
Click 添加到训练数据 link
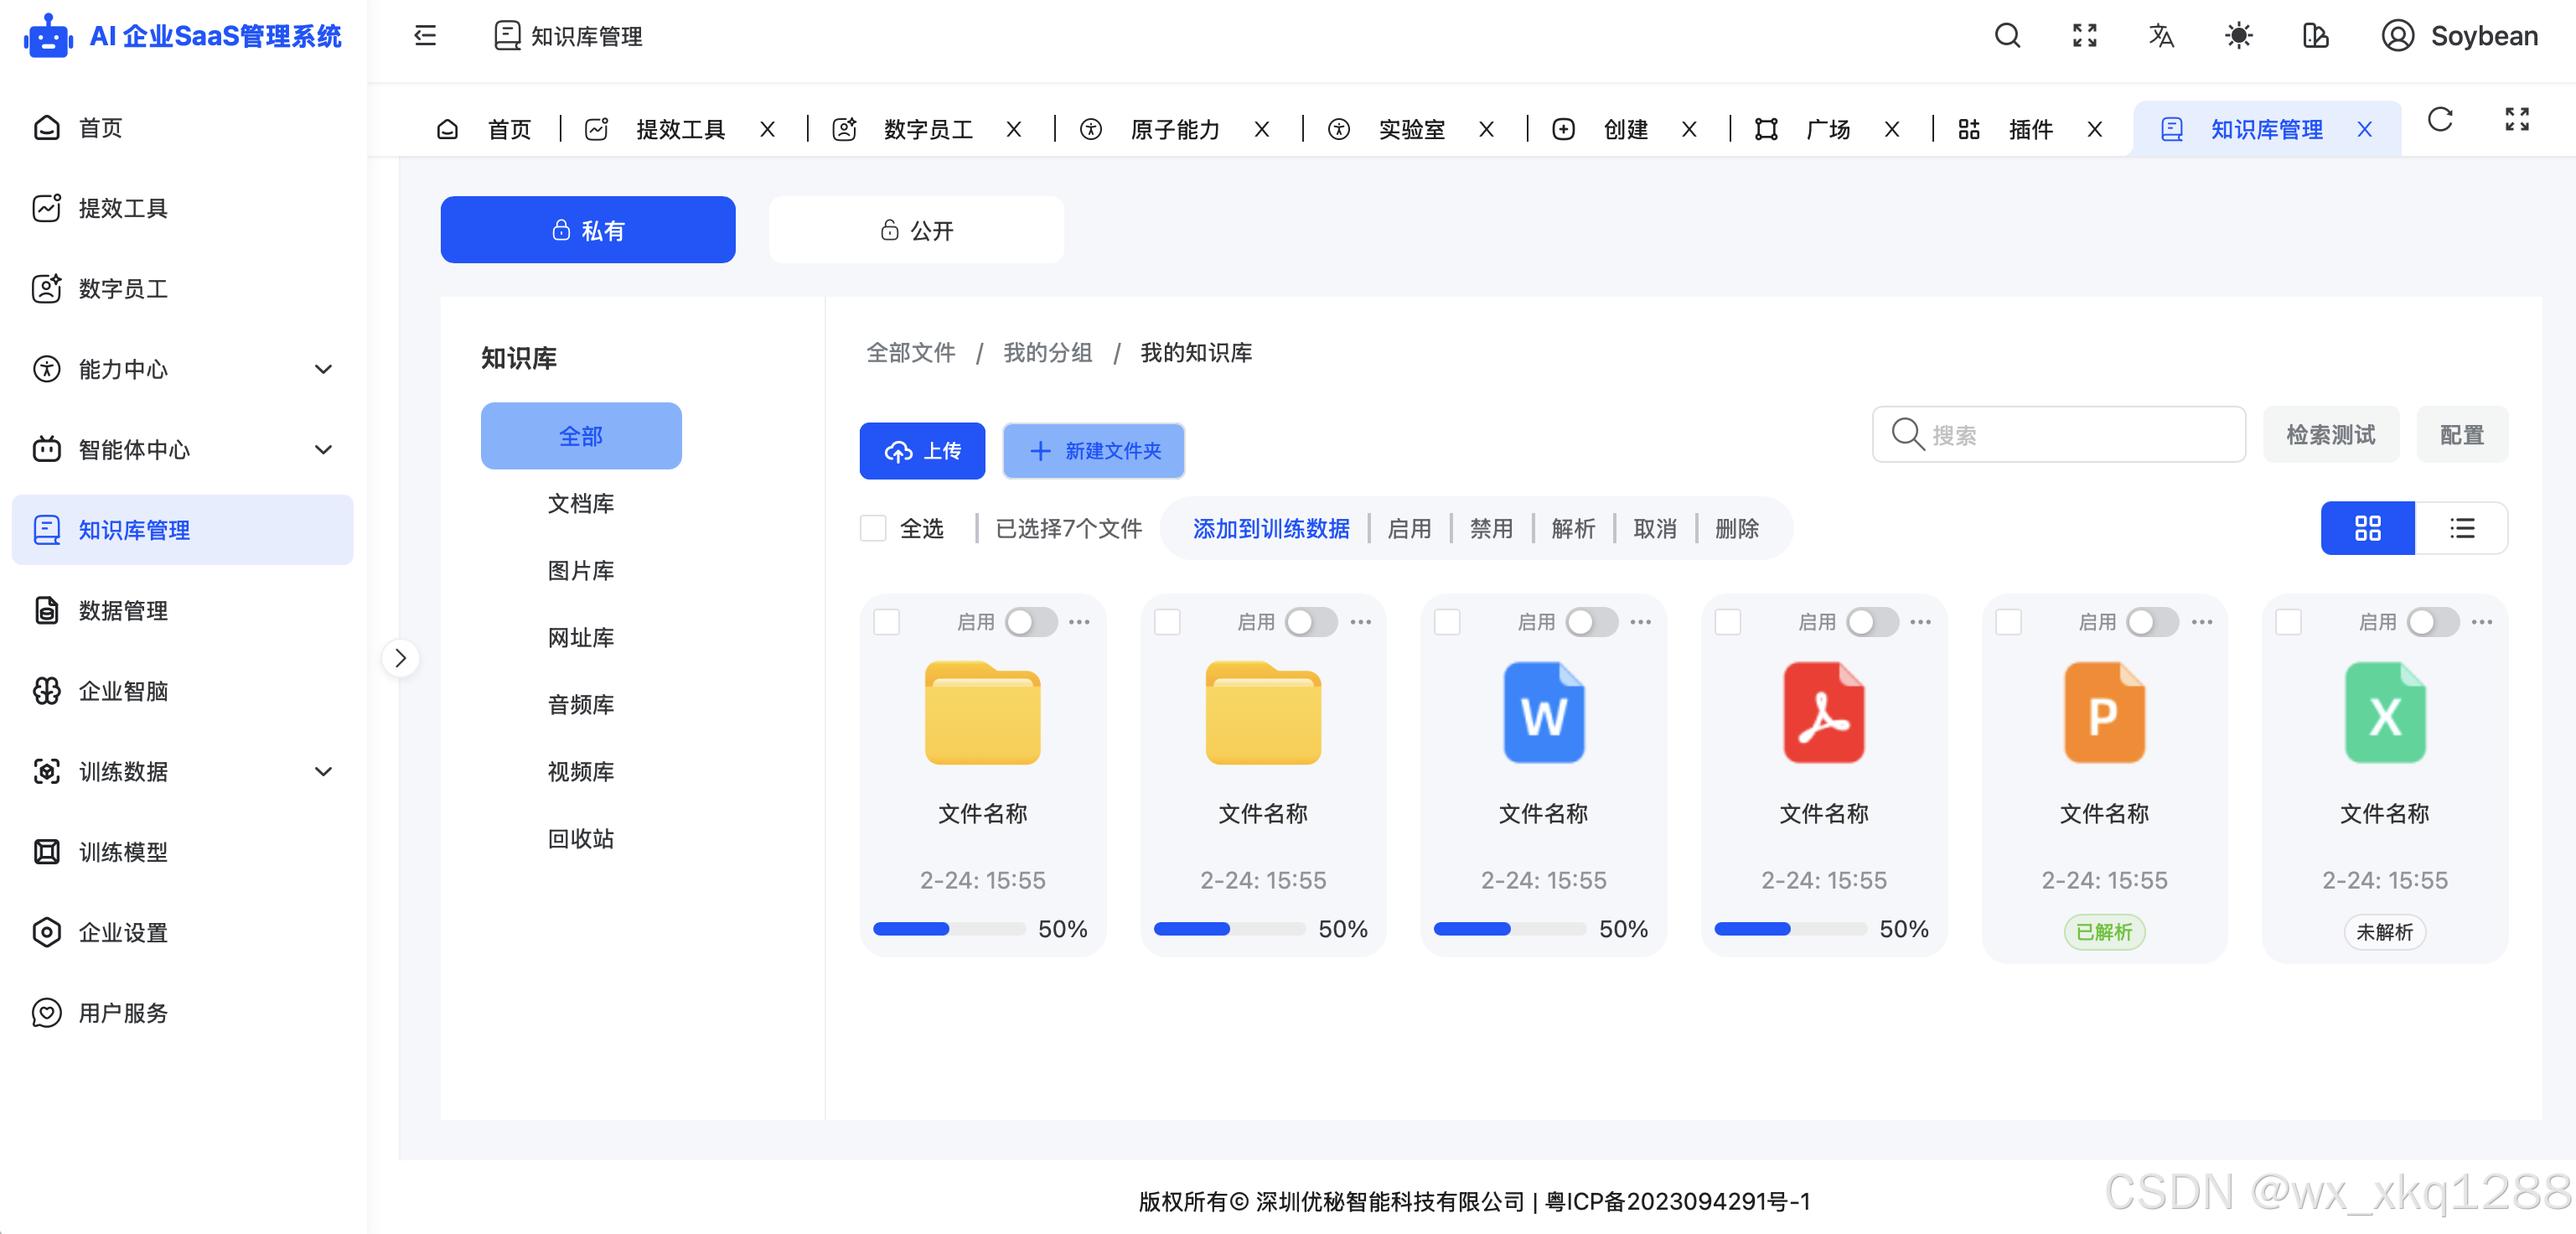tap(1270, 528)
